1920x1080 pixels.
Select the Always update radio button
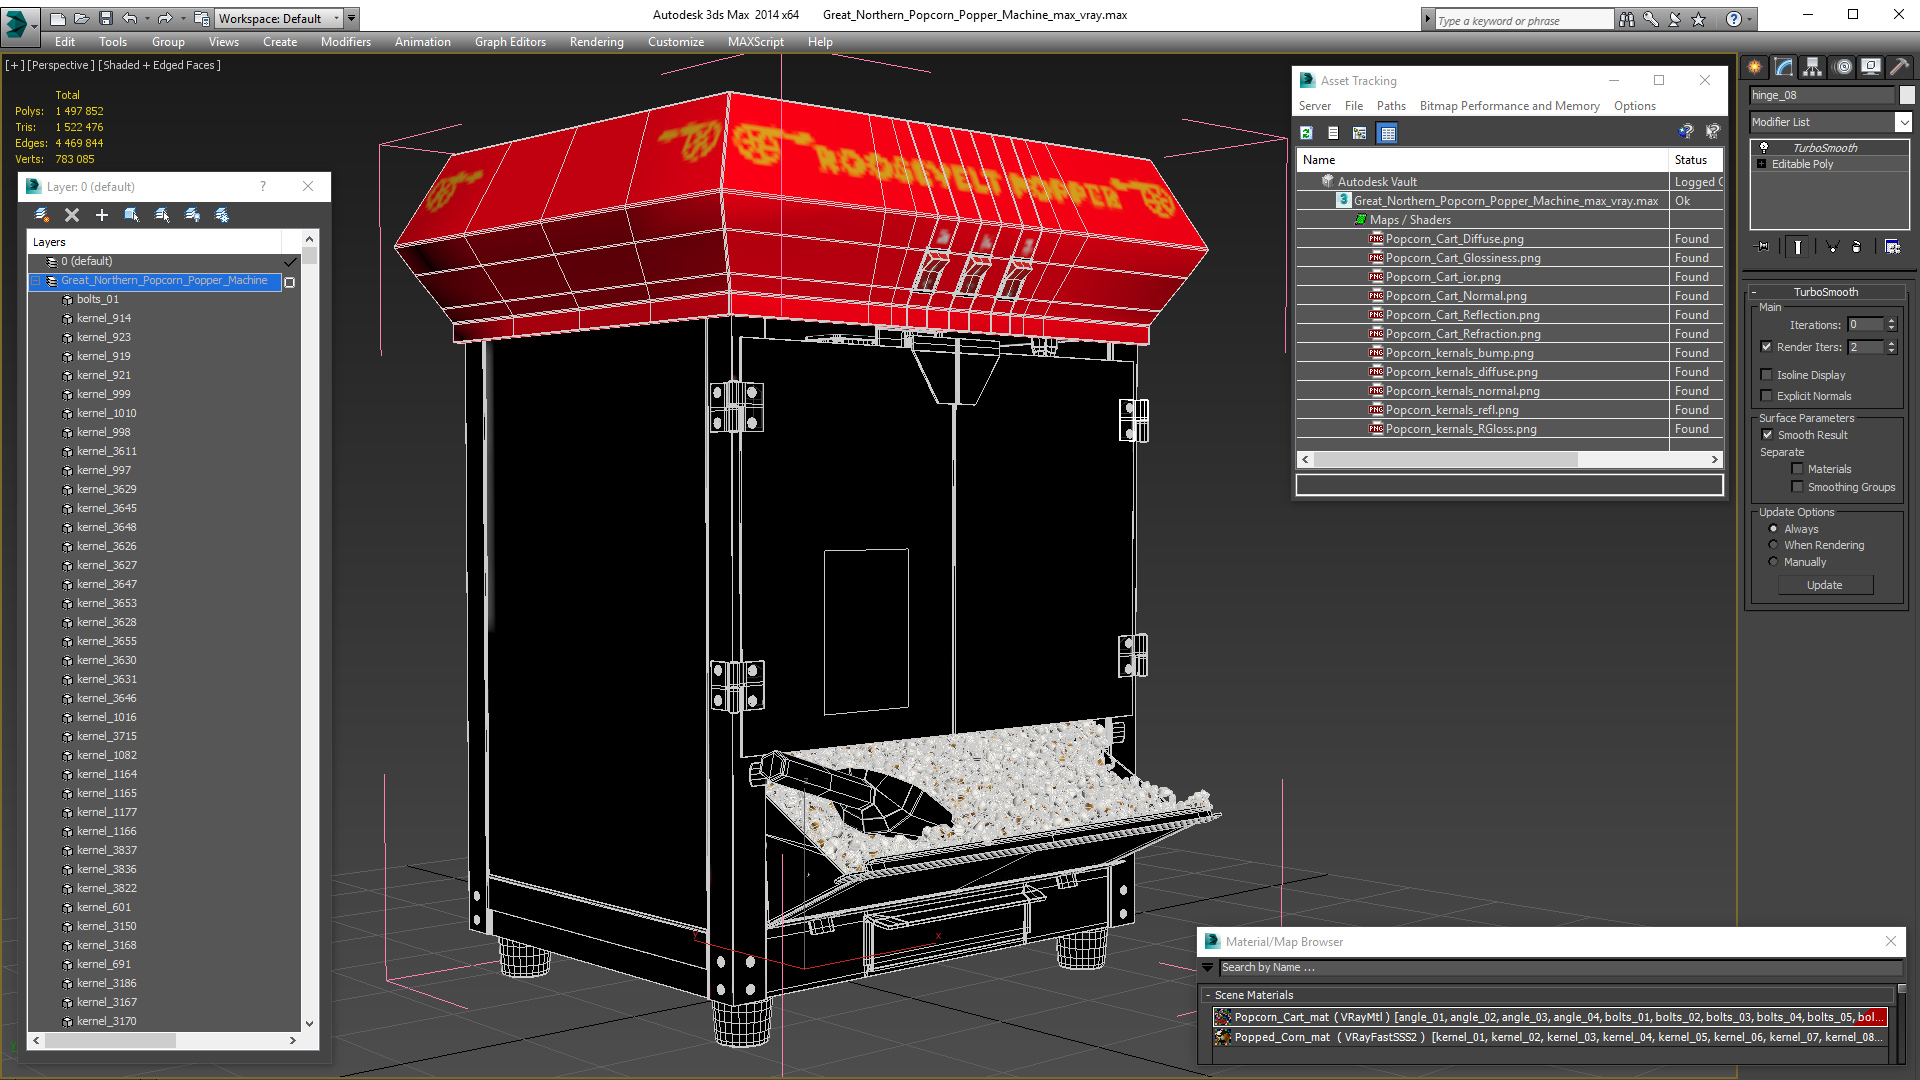1773,529
